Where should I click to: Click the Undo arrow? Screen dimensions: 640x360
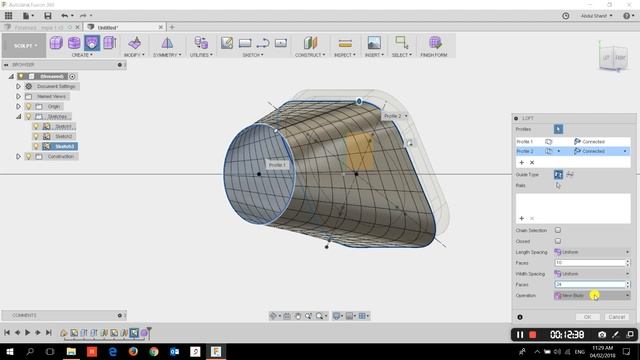(x=64, y=16)
